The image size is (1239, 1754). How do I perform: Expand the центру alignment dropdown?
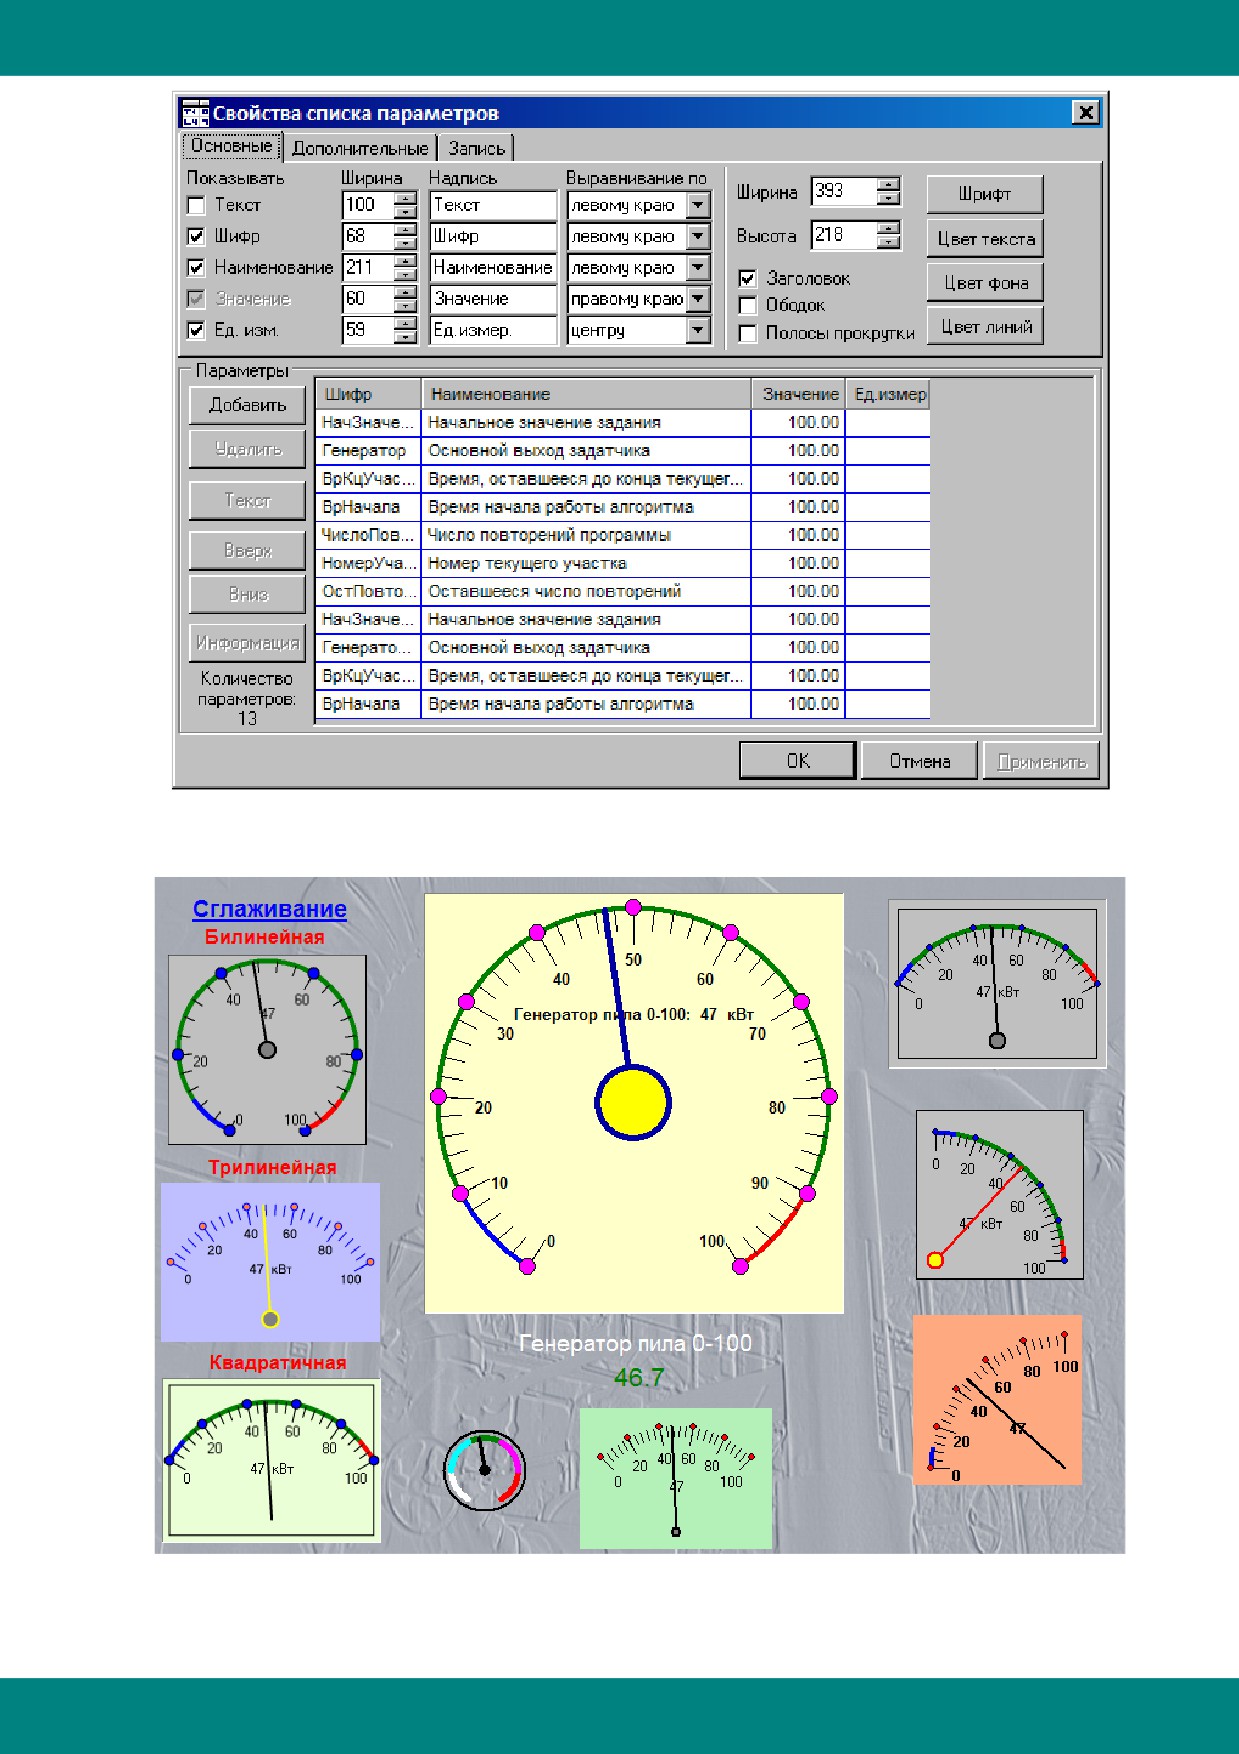click(x=698, y=330)
